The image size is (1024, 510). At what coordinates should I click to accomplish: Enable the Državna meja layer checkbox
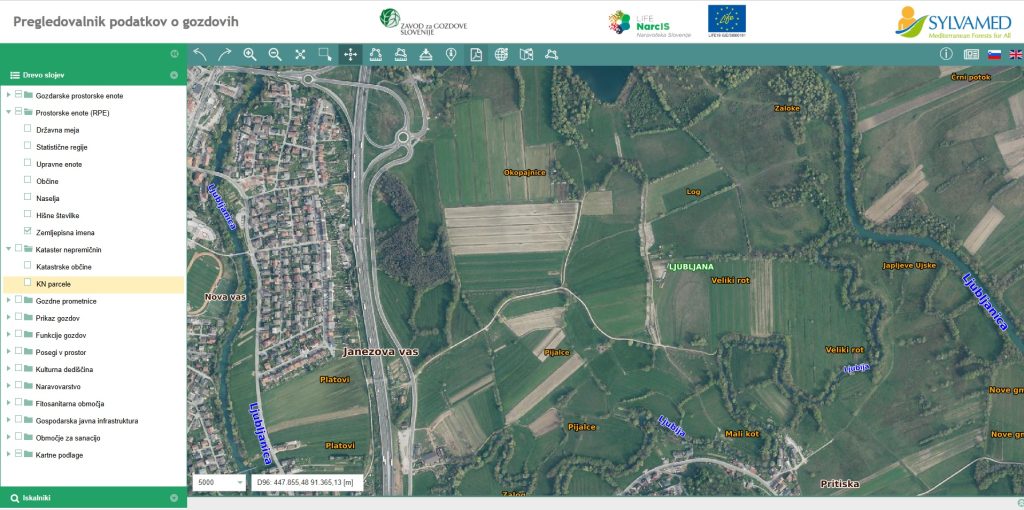click(x=27, y=130)
